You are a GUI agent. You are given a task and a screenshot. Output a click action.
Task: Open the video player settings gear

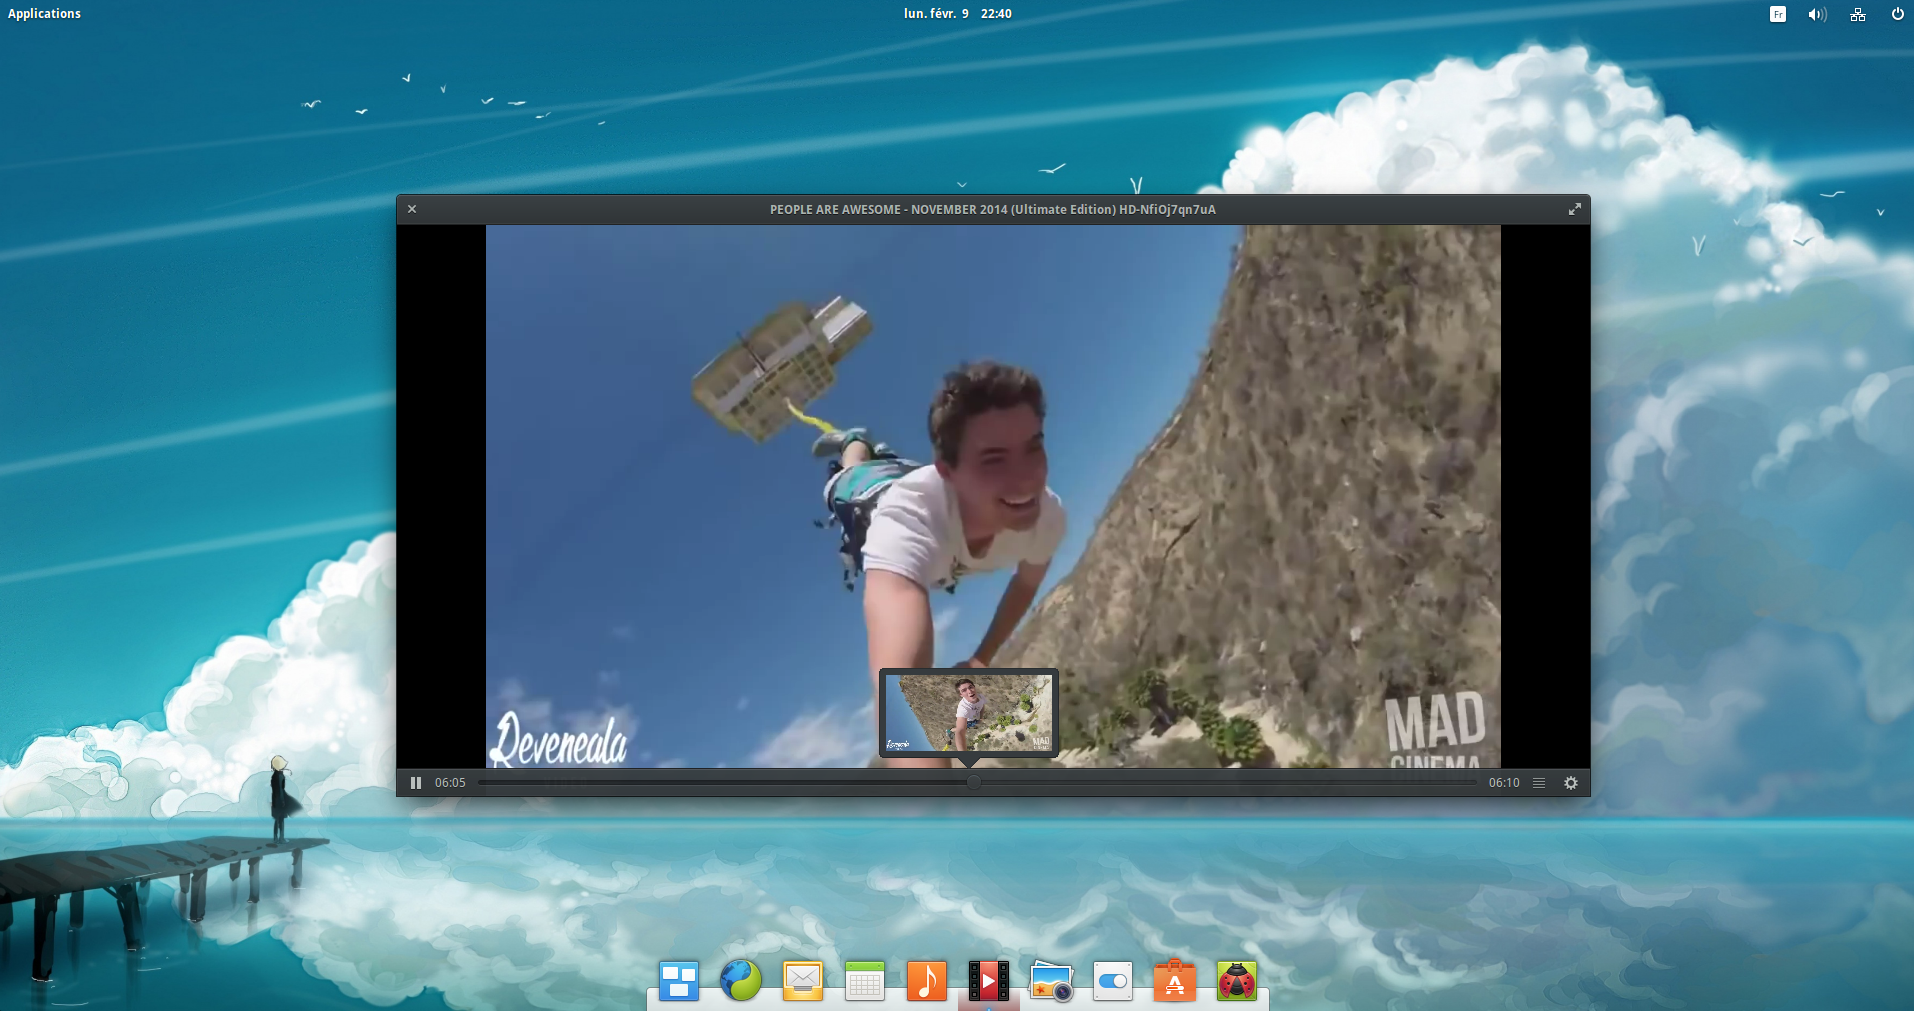click(x=1571, y=783)
